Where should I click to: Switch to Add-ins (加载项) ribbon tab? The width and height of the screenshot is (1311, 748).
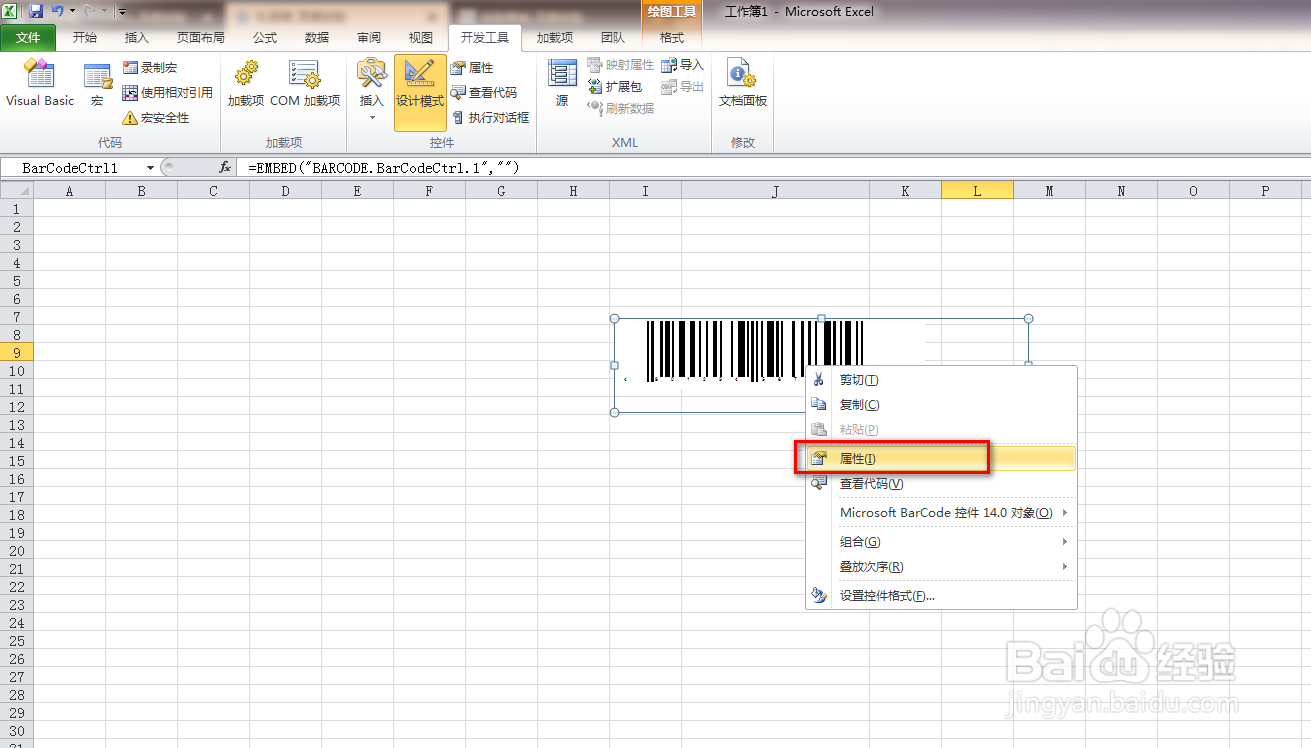pos(555,37)
